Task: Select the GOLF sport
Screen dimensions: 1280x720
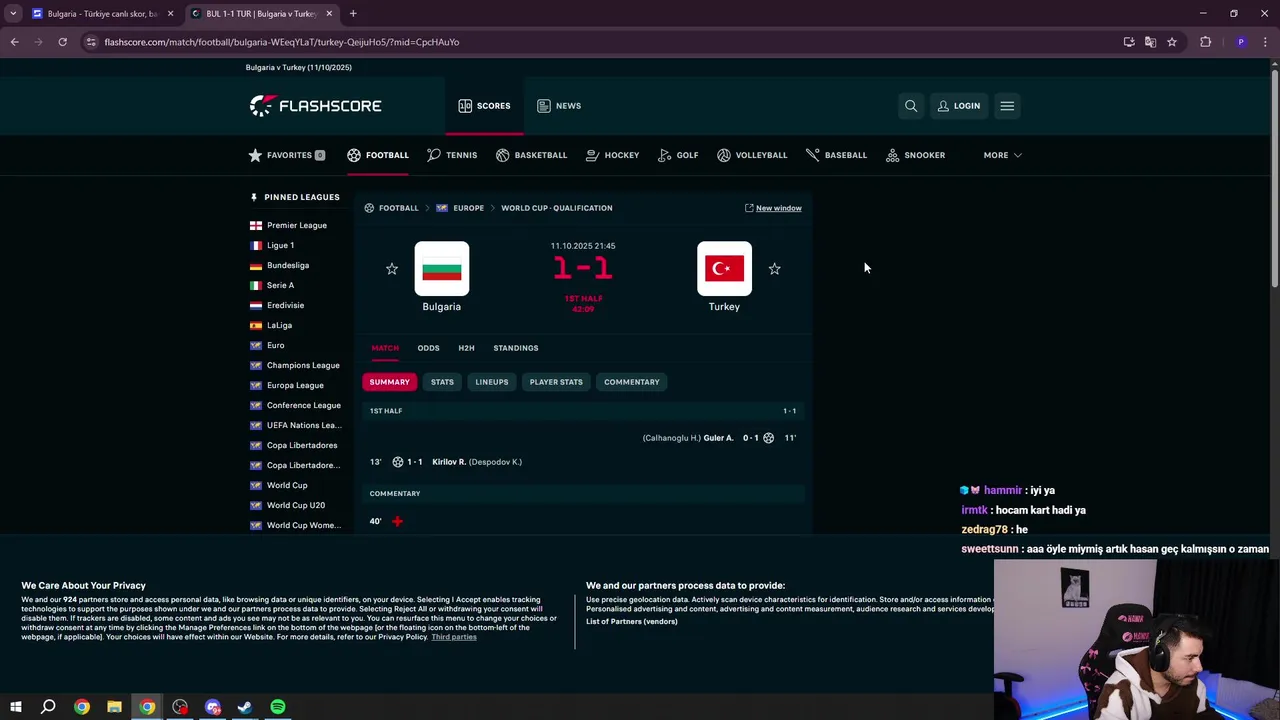Action: pyautogui.click(x=678, y=155)
